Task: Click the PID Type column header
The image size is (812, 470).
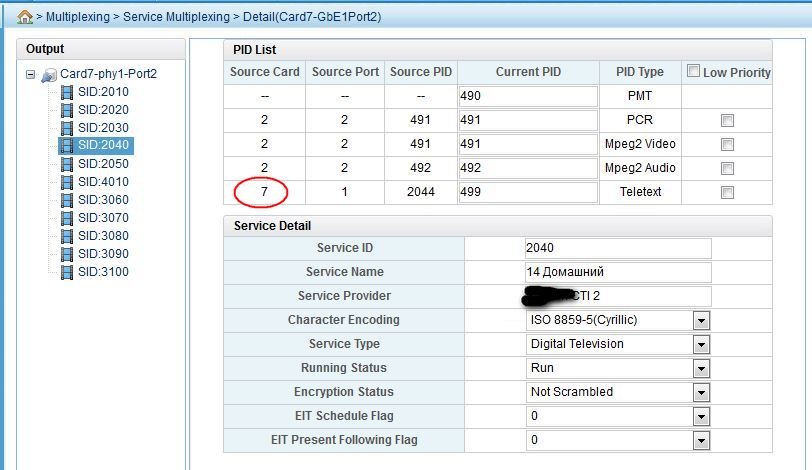Action: [x=640, y=72]
